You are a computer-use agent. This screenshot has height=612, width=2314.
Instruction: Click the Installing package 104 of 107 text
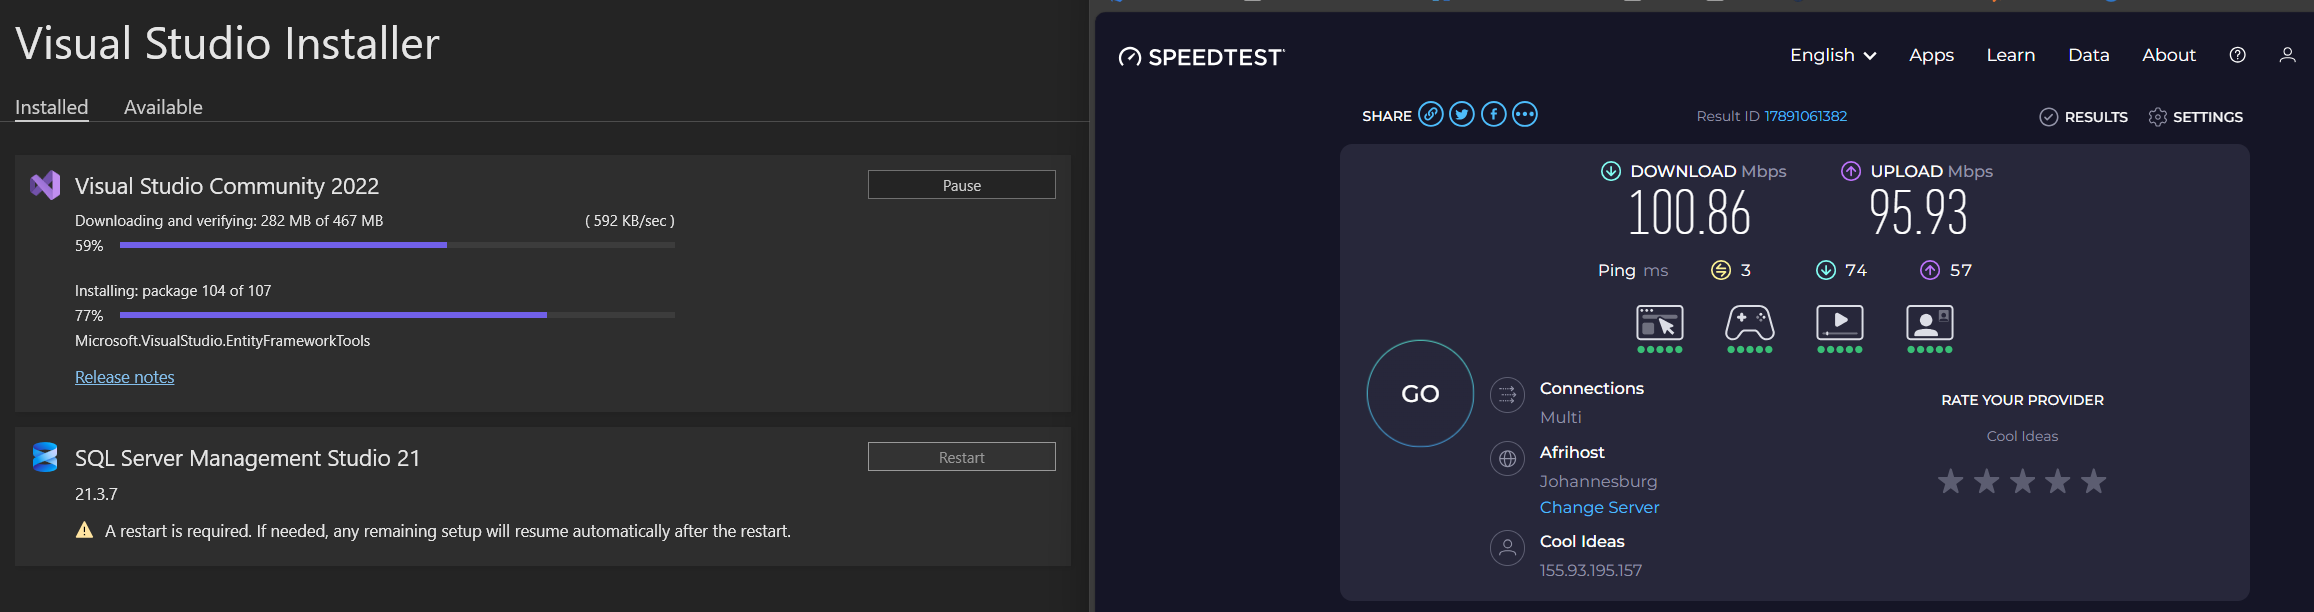(173, 291)
